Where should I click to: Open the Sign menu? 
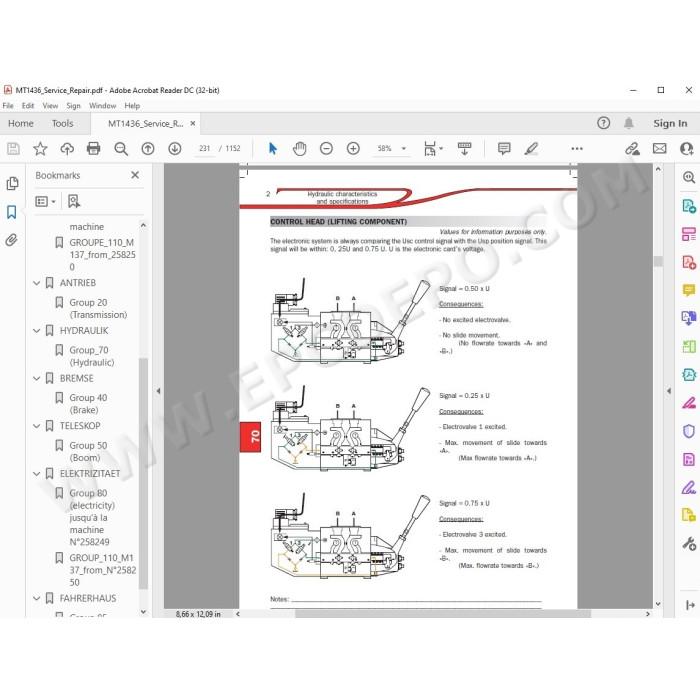click(x=73, y=106)
